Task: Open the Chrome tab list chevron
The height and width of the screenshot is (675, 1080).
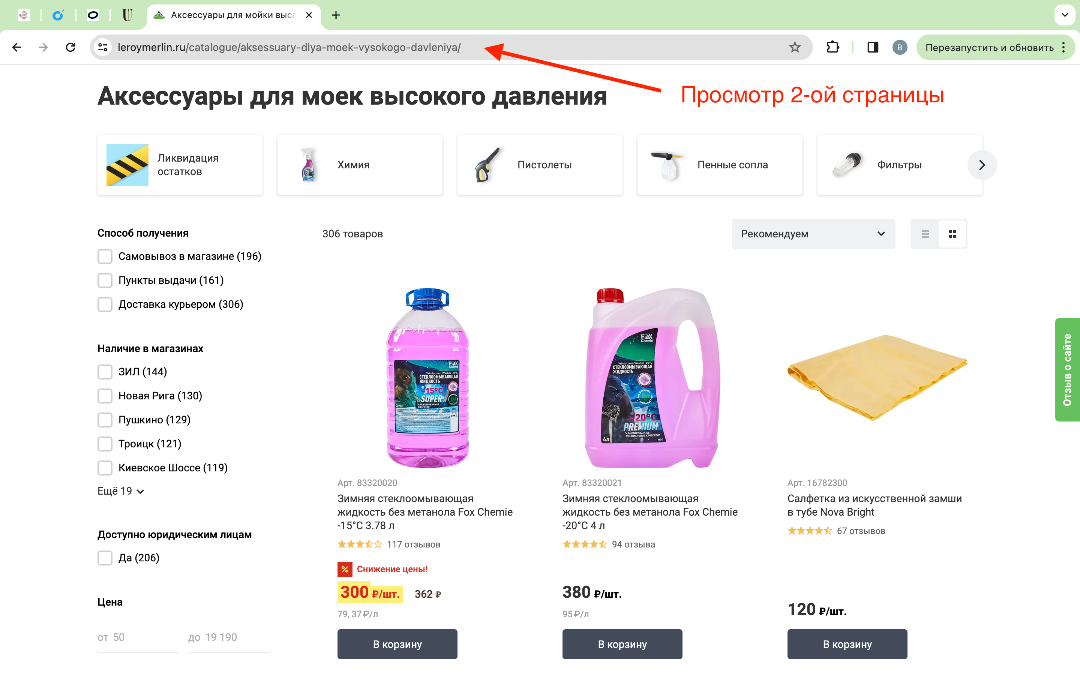Action: coord(1063,15)
